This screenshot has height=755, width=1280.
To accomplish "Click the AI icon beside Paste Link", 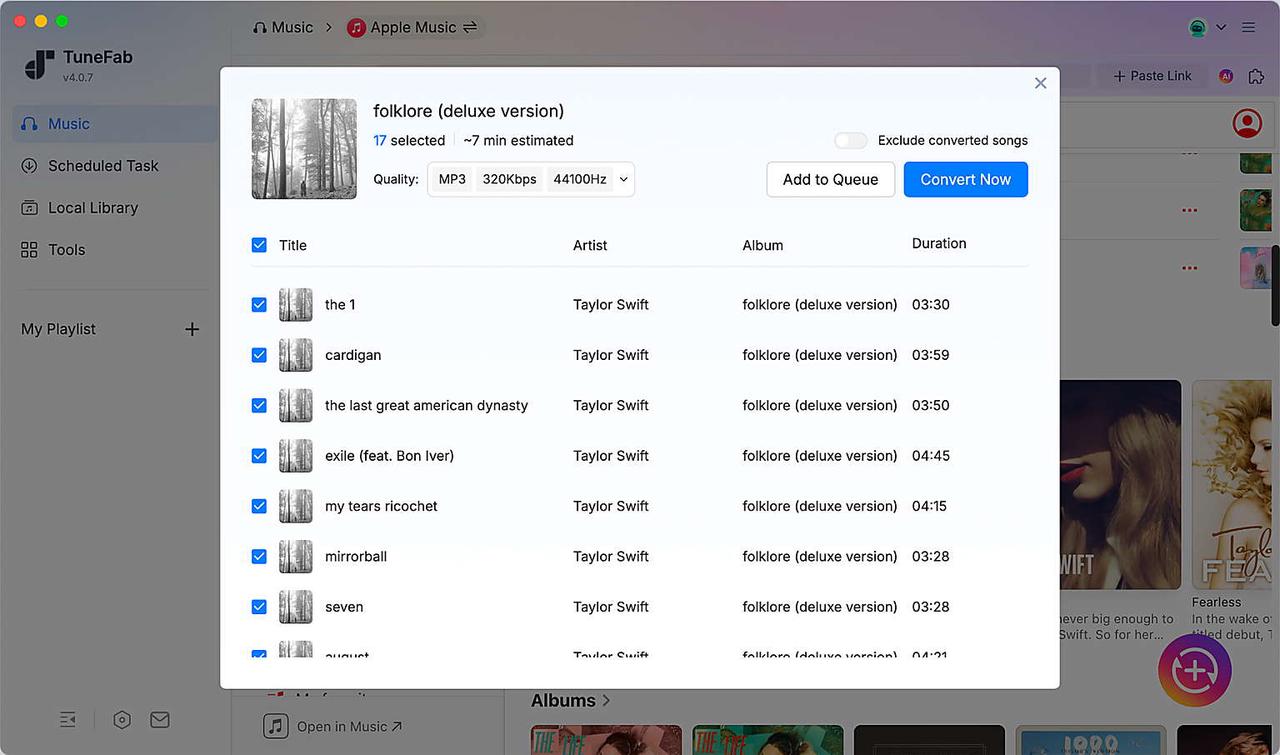I will tap(1225, 75).
